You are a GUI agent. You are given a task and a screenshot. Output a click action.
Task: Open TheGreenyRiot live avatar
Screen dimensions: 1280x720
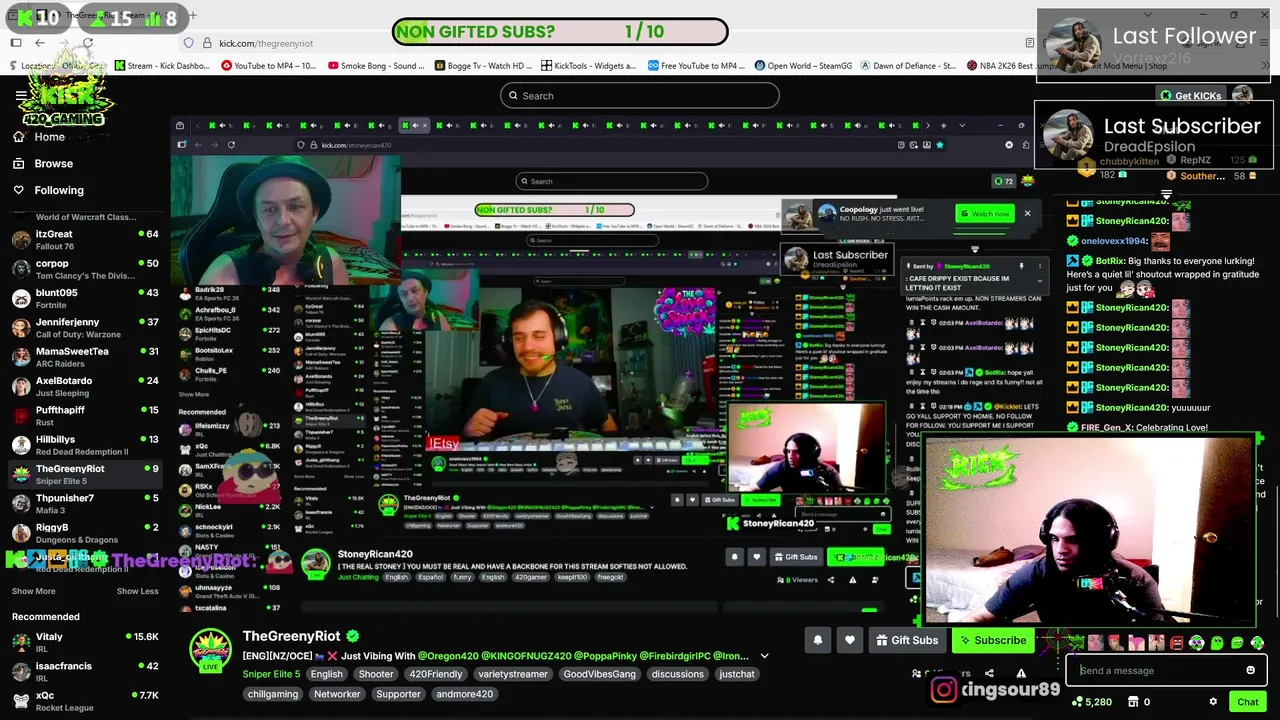(210, 651)
